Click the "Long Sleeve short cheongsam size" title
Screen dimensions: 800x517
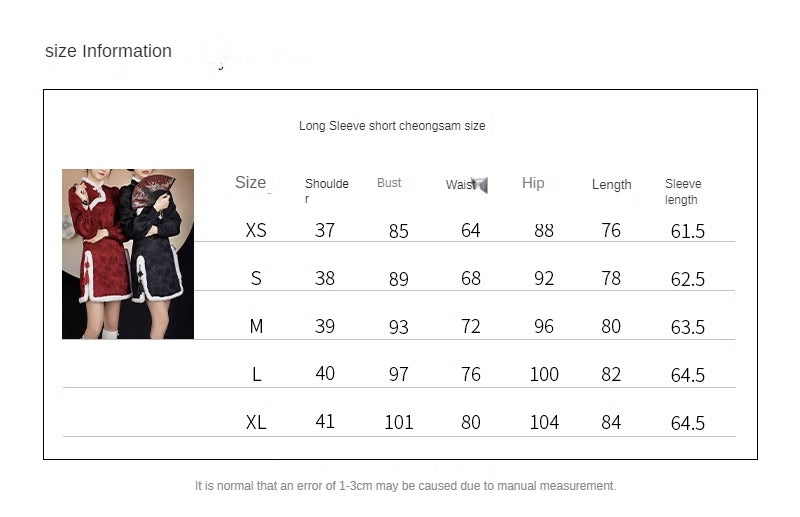click(x=392, y=126)
